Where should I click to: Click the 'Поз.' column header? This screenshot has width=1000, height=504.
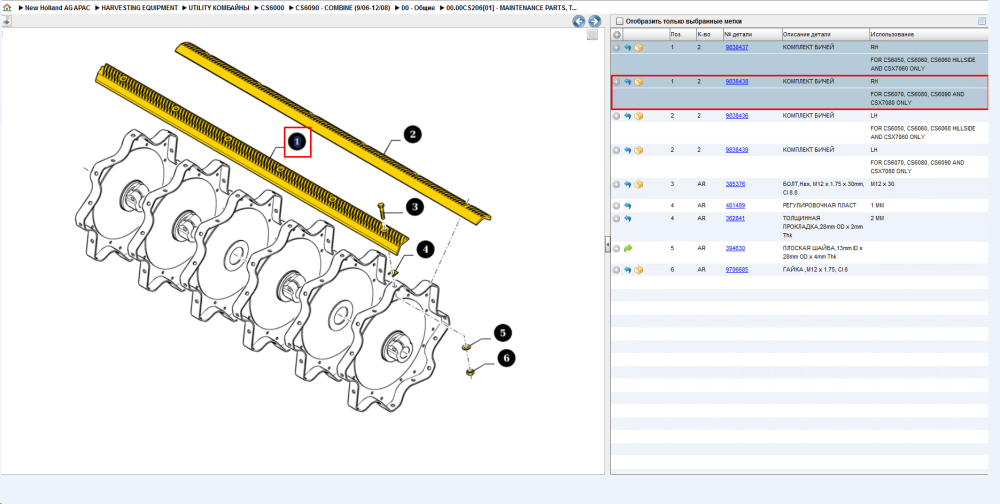coord(682,34)
